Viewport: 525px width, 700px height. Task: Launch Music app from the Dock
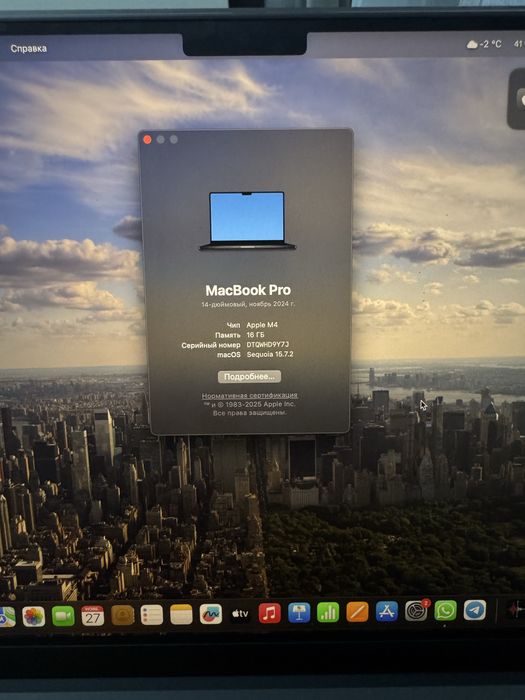(270, 613)
